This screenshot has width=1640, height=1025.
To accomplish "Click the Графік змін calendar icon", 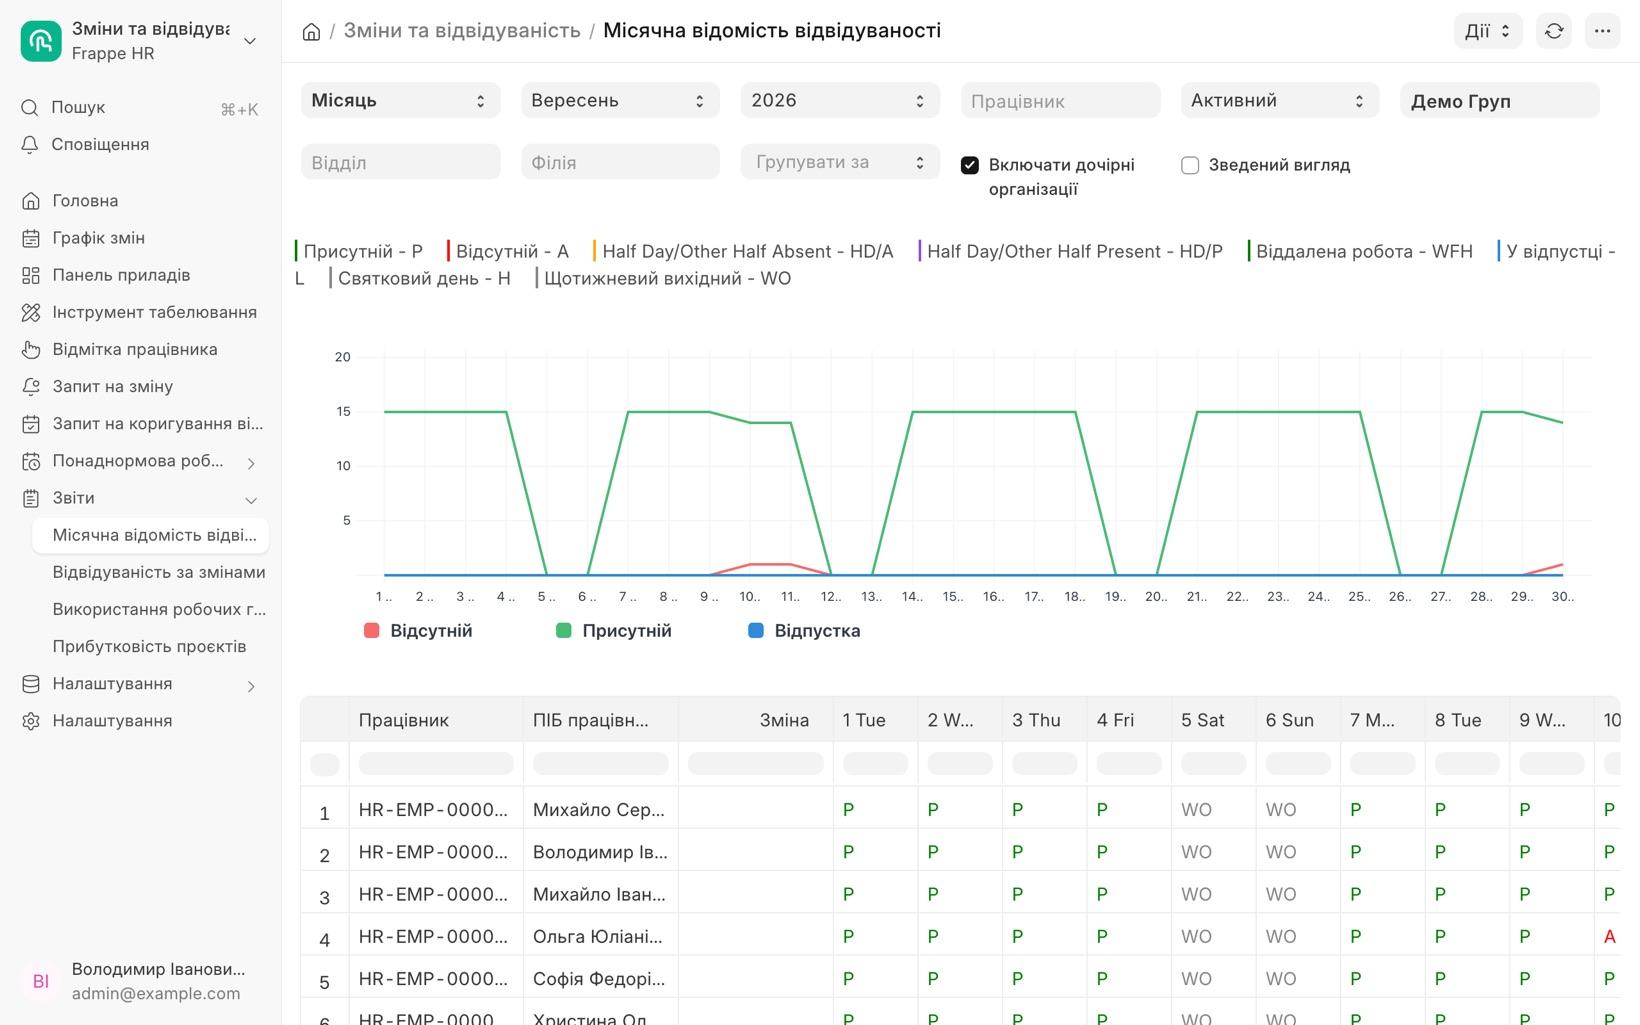I will [31, 238].
